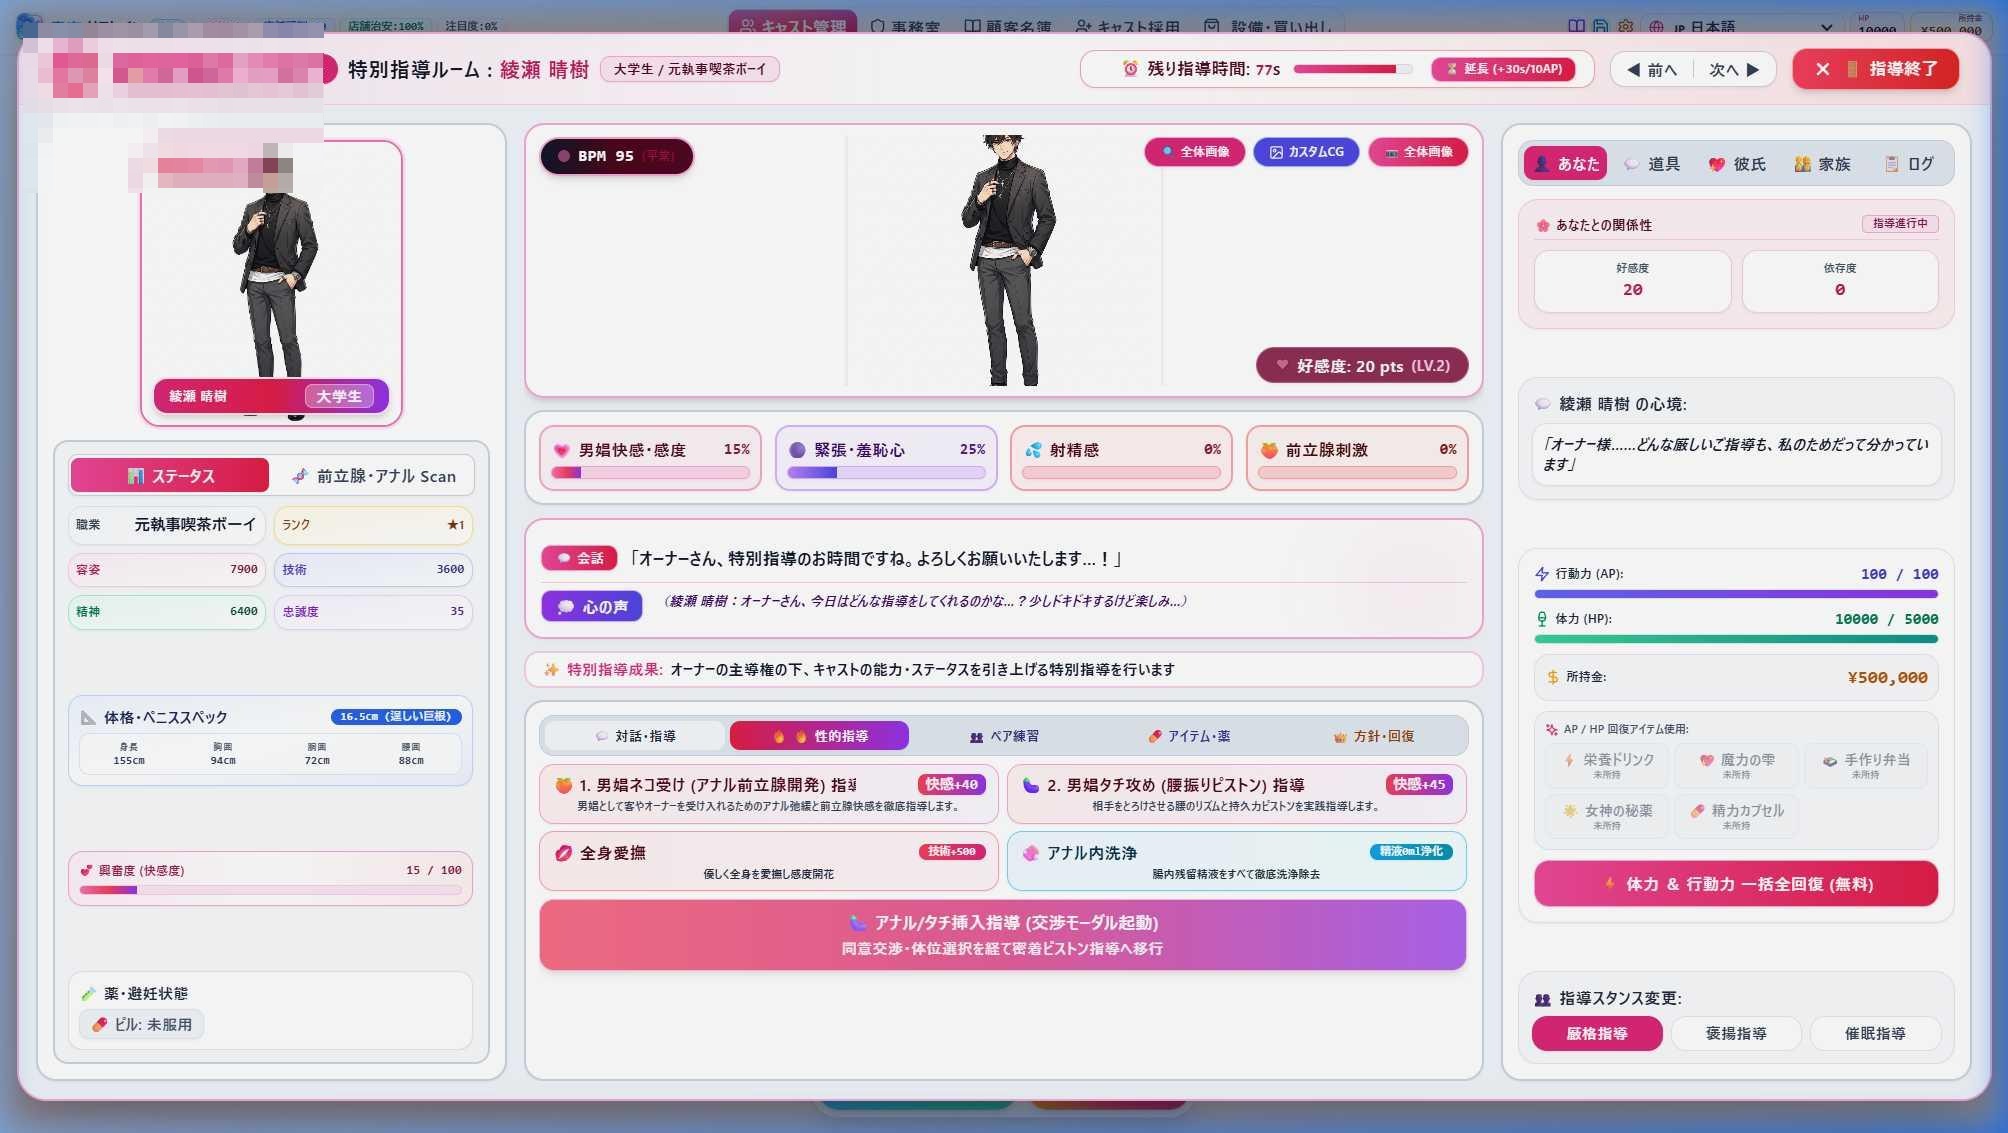Screen dimensions: 2008x1133
Task: Click 指導終了 to end session
Action: click(x=1875, y=69)
